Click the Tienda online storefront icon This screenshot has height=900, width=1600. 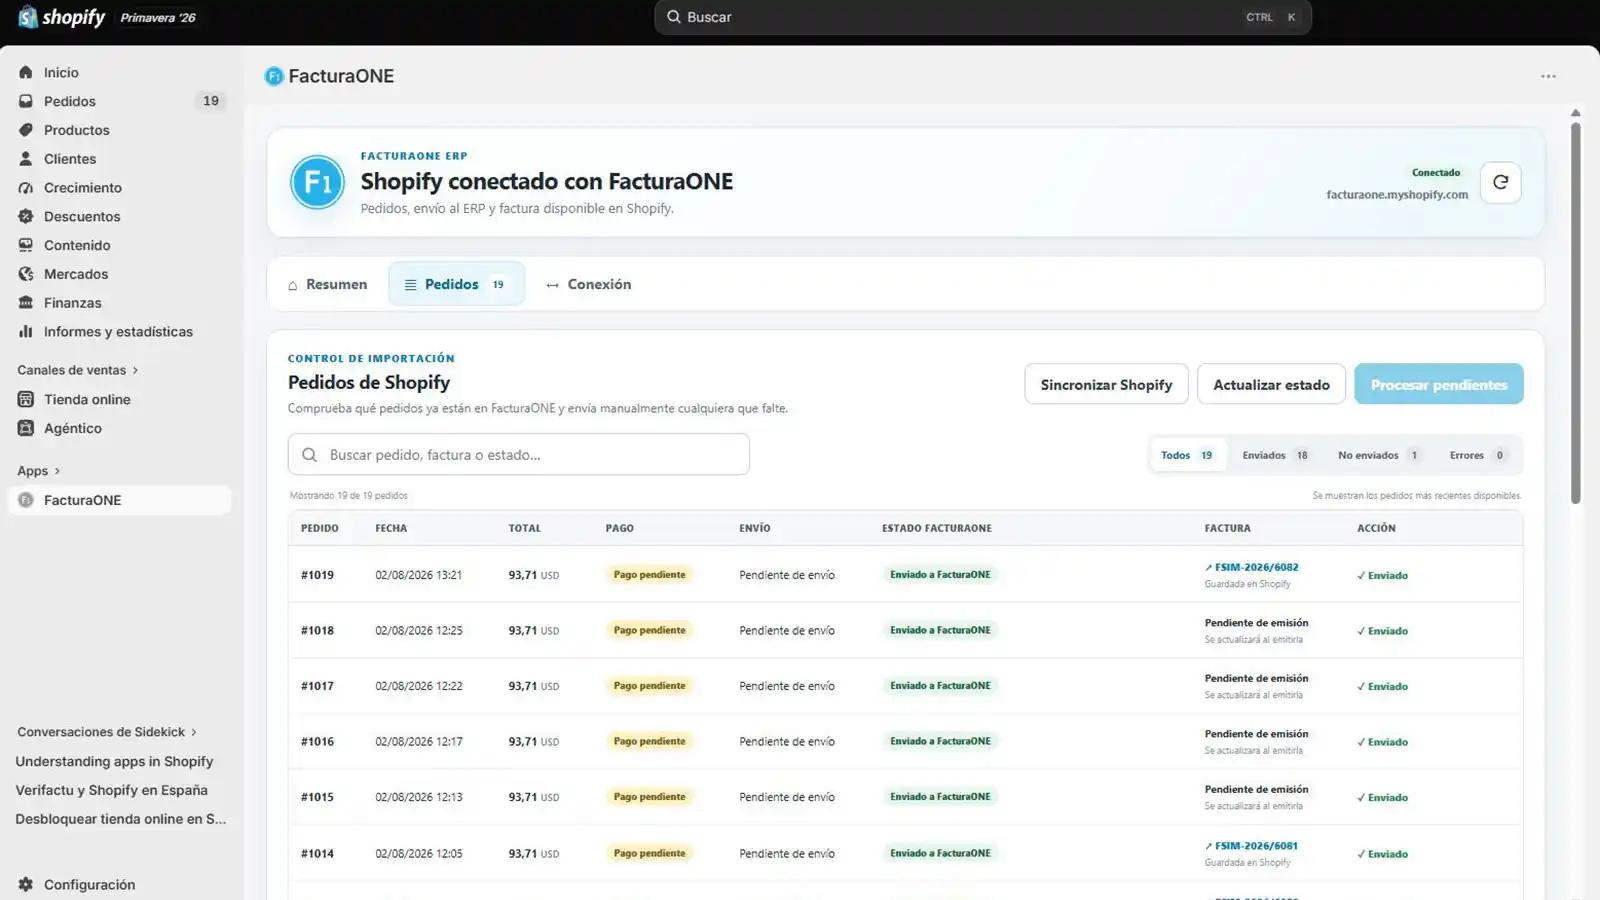point(26,399)
